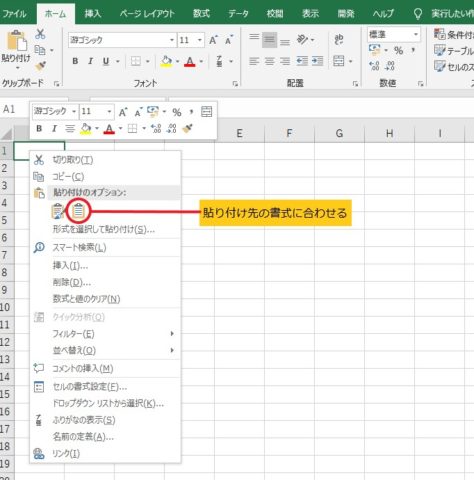Toggle Underline in the ribbon font group
This screenshot has width=474, height=480.
(106, 61)
